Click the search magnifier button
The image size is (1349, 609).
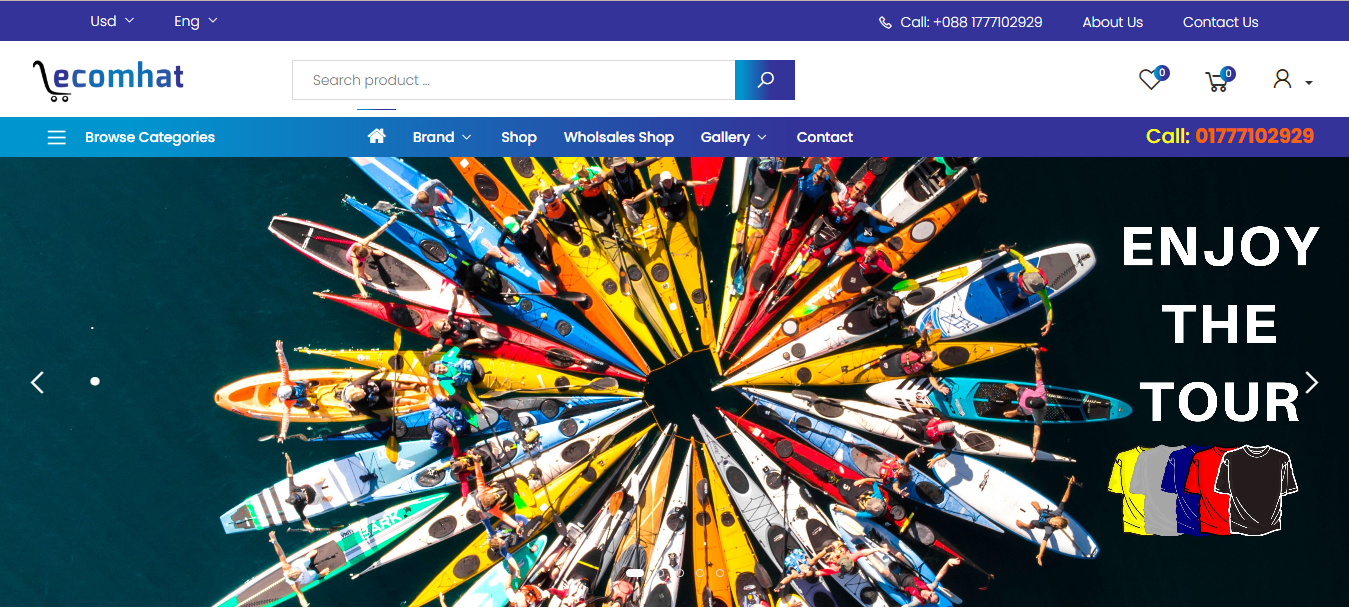(765, 80)
